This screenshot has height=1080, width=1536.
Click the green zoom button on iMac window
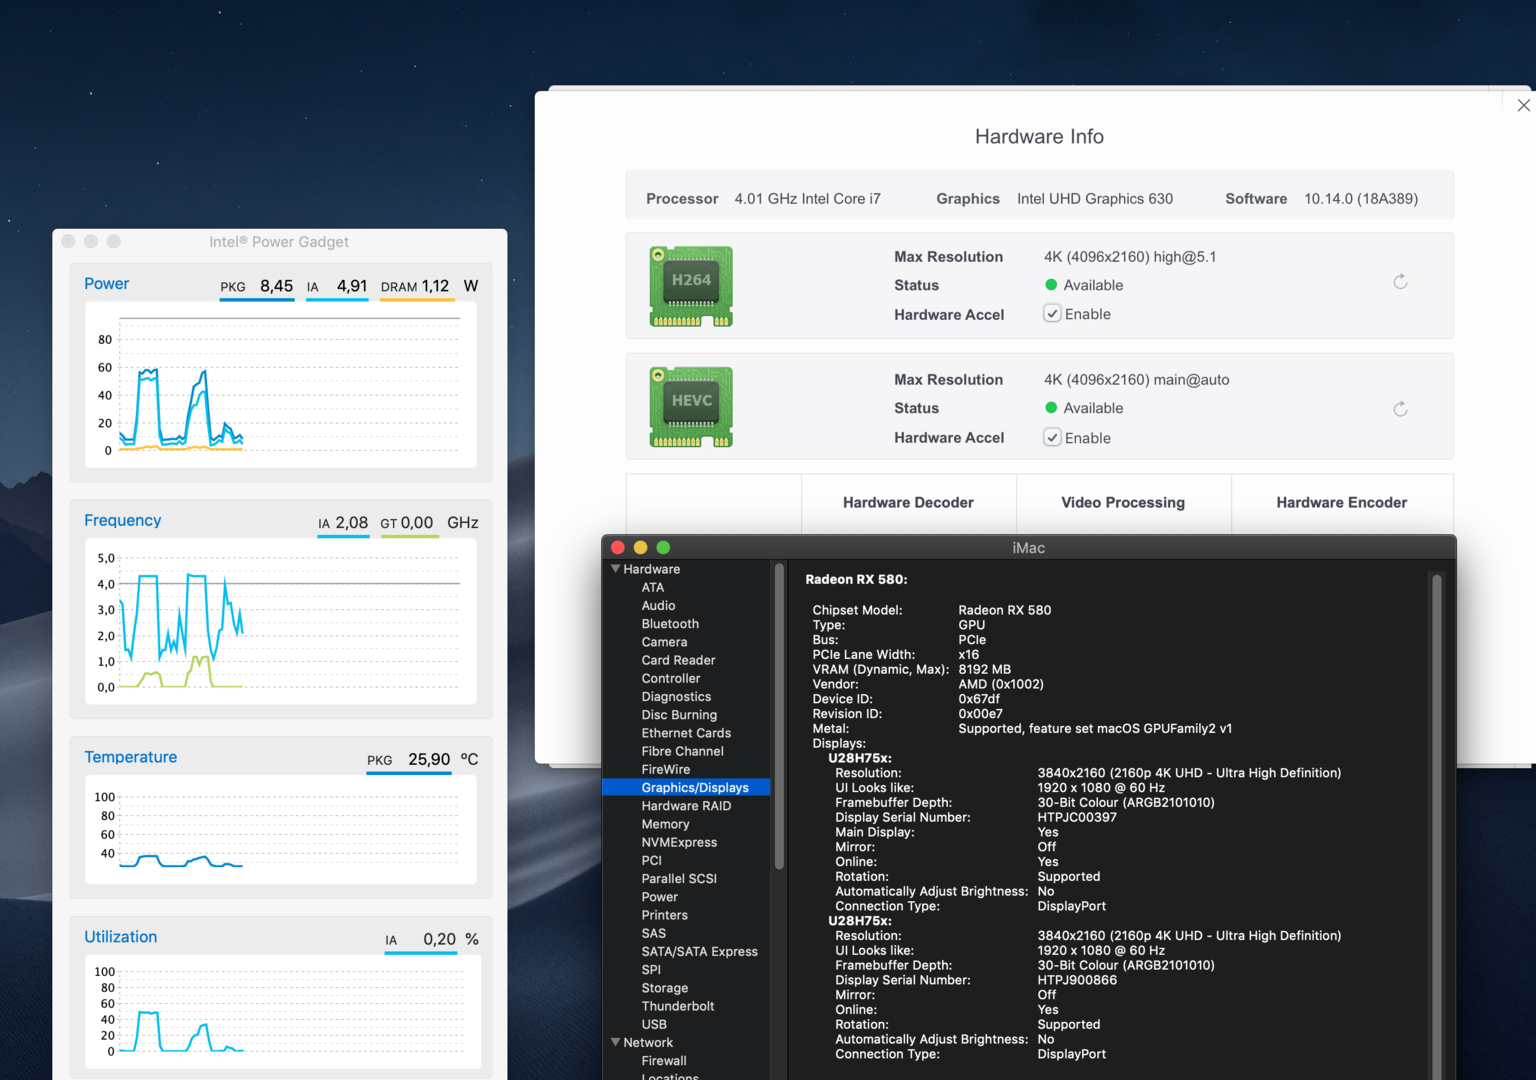[663, 548]
